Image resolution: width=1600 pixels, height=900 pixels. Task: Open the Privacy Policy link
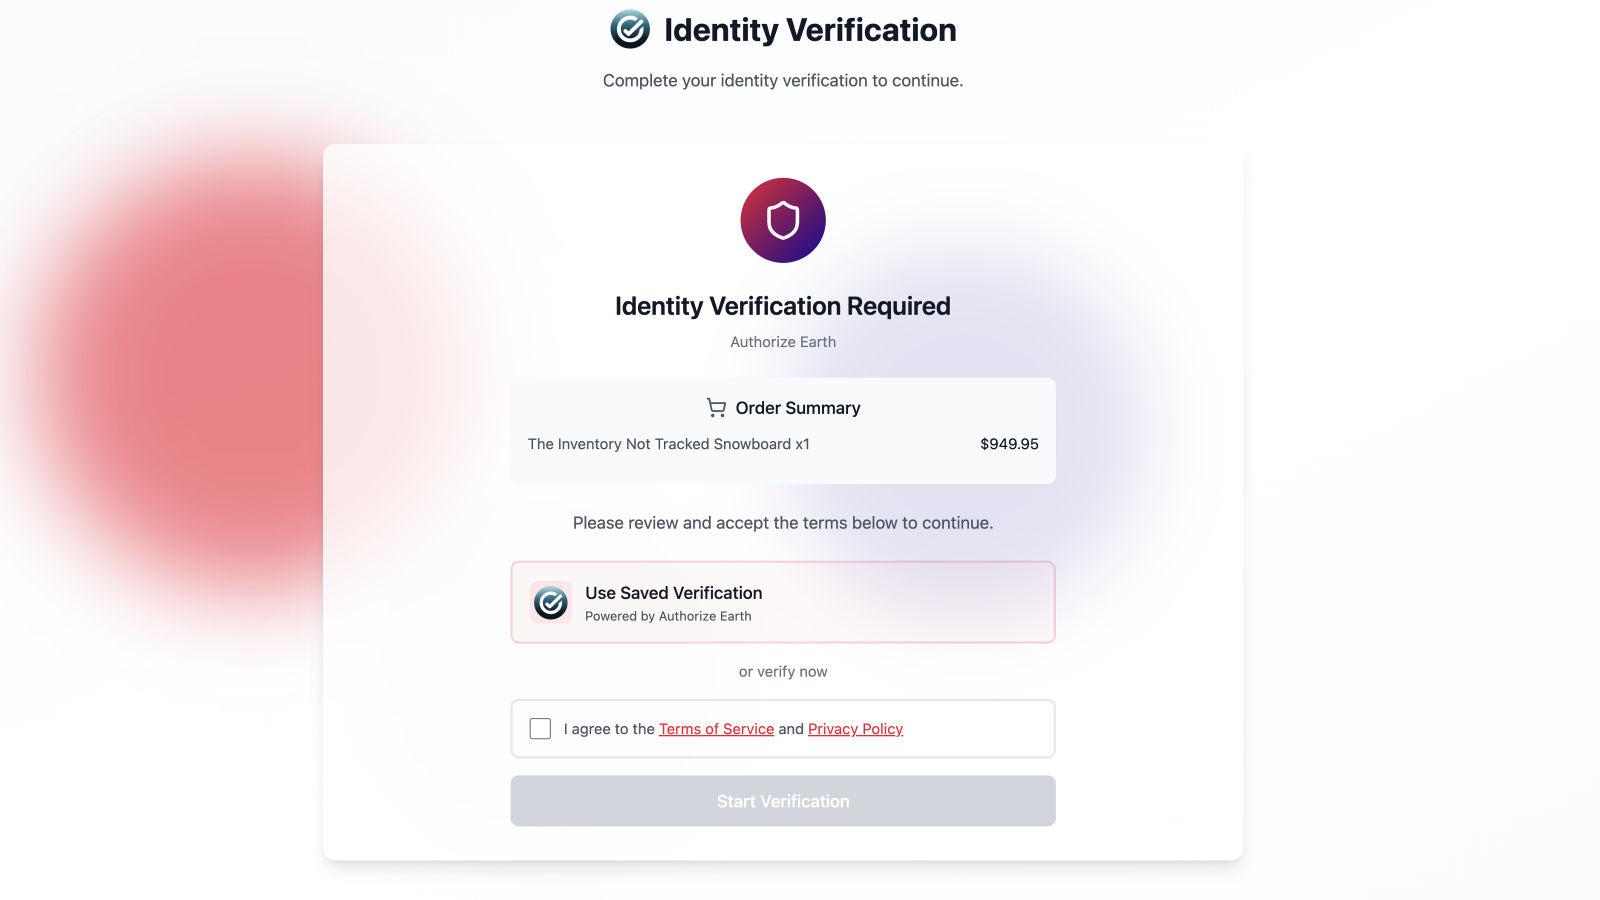click(855, 729)
